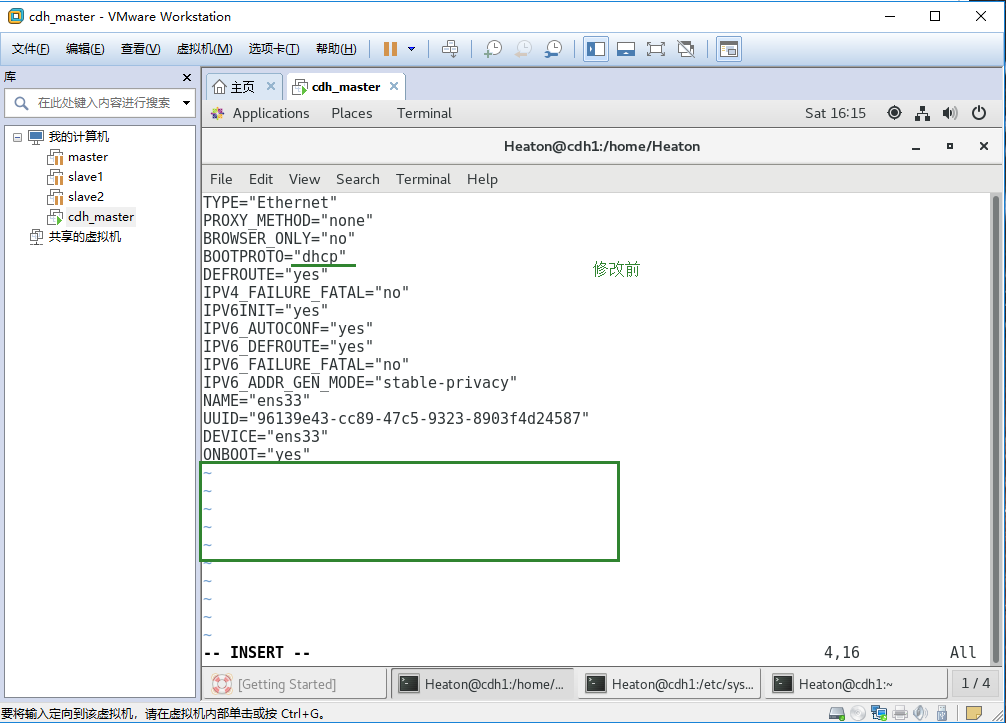Viewport: 1006px width, 723px height.
Task: Open the Terminal app menu in top bar
Action: point(424,114)
